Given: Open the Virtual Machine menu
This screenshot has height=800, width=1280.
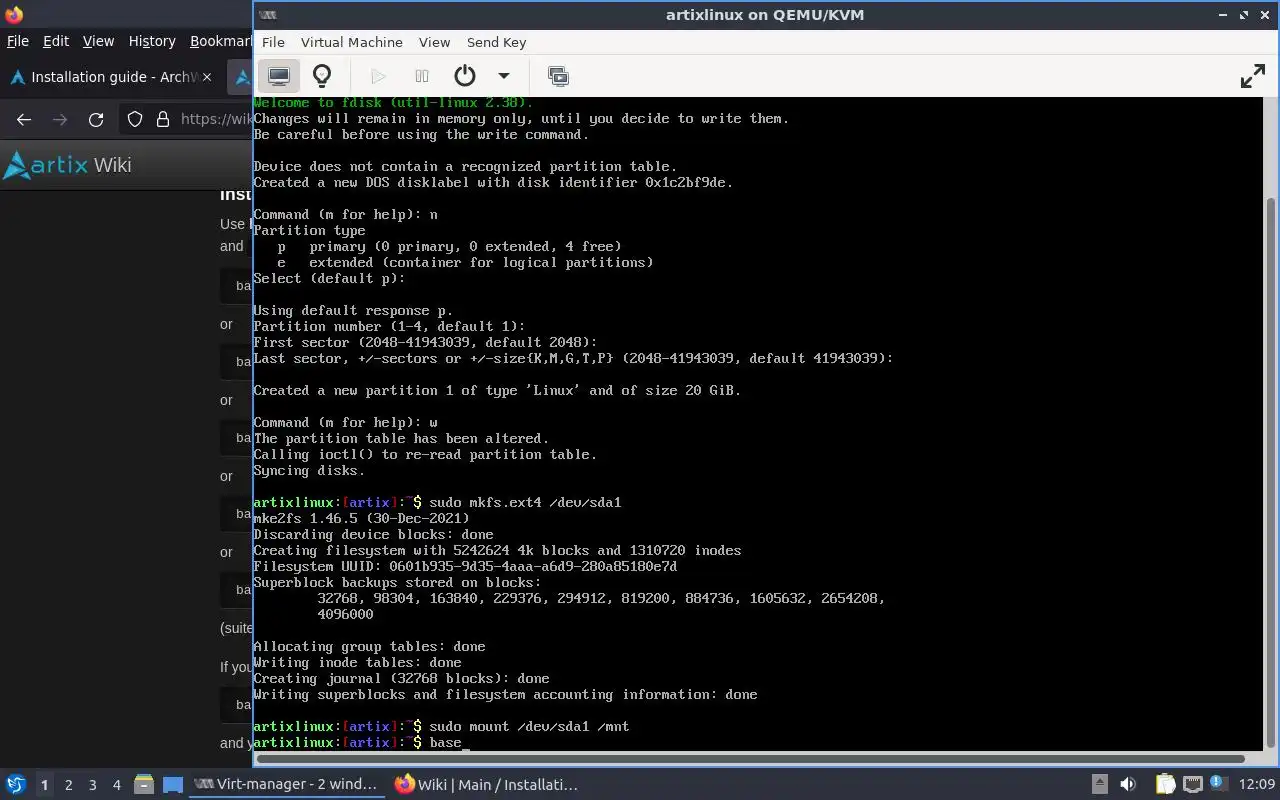Looking at the screenshot, I should click(351, 42).
